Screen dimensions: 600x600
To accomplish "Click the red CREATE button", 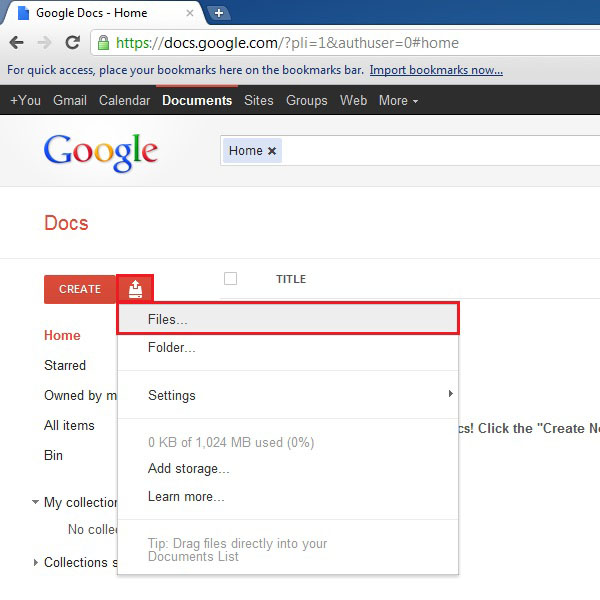I will [x=80, y=289].
